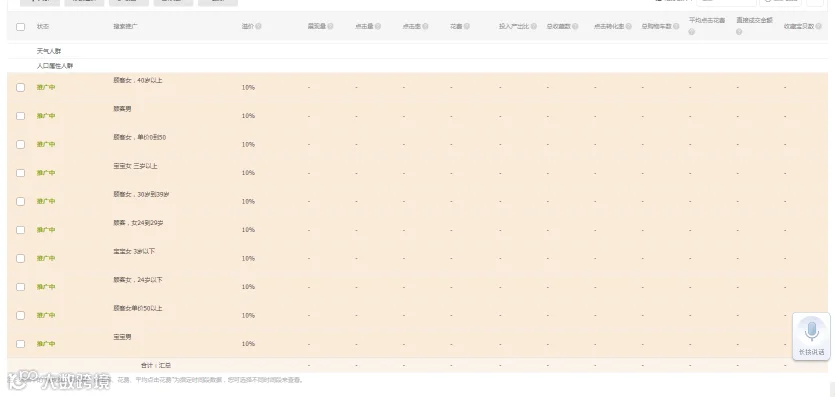Click audience name 宝宝女 三岁以上
This screenshot has height=397, width=835.
point(135,166)
